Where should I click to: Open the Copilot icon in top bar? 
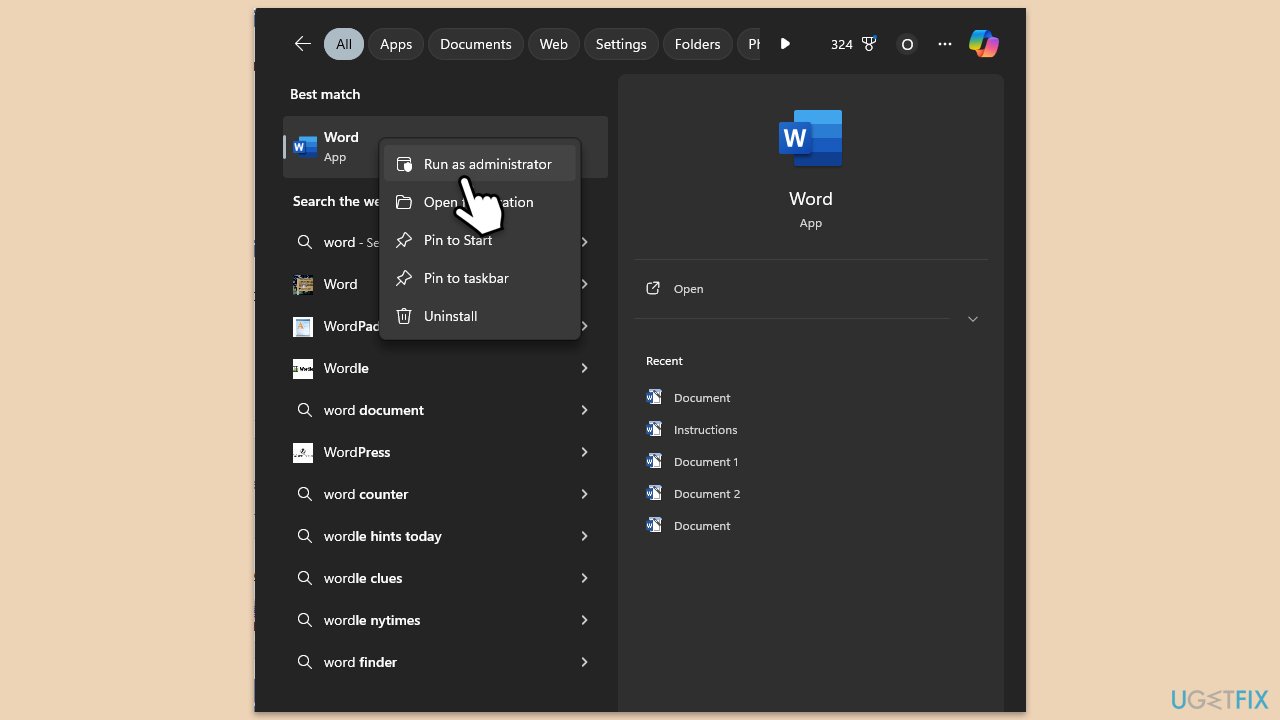[x=983, y=44]
